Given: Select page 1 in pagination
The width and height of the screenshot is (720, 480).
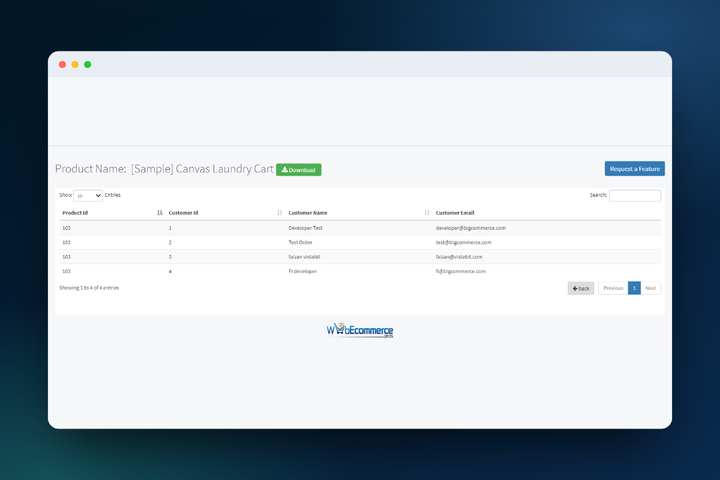Looking at the screenshot, I should [x=634, y=288].
